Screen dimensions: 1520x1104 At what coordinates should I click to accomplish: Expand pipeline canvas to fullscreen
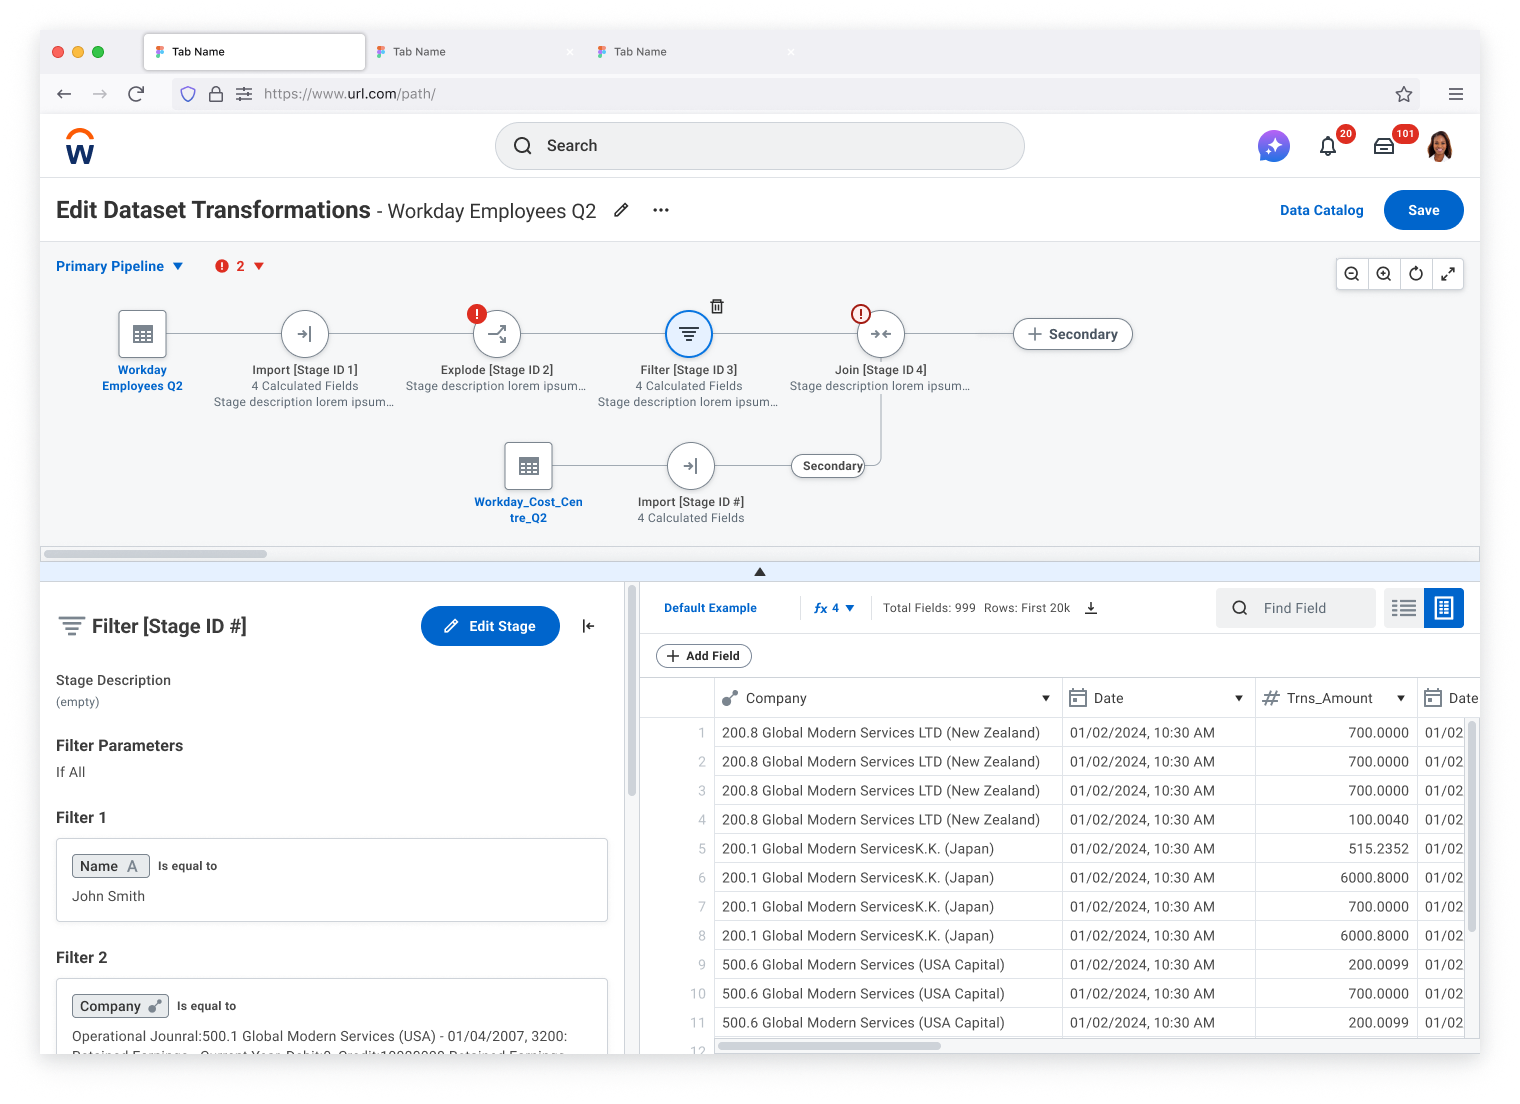point(1448,274)
